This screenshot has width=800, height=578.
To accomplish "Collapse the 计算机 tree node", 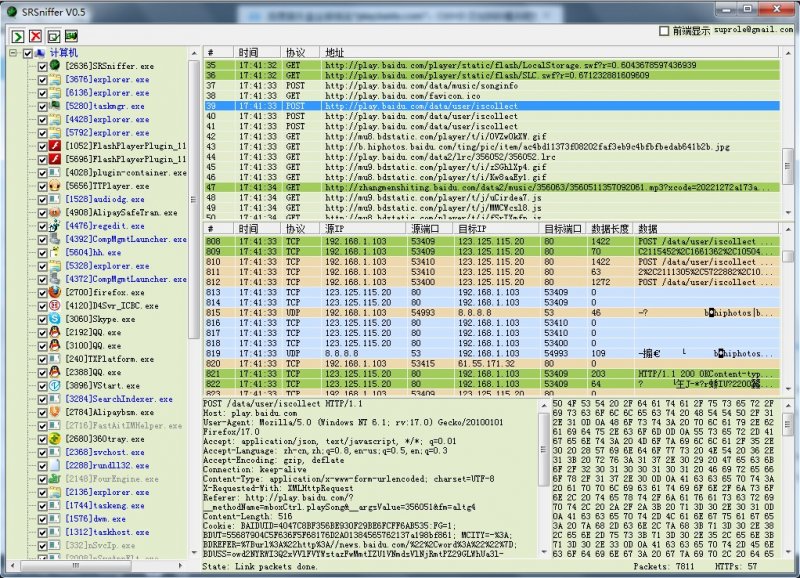I will tap(13, 53).
